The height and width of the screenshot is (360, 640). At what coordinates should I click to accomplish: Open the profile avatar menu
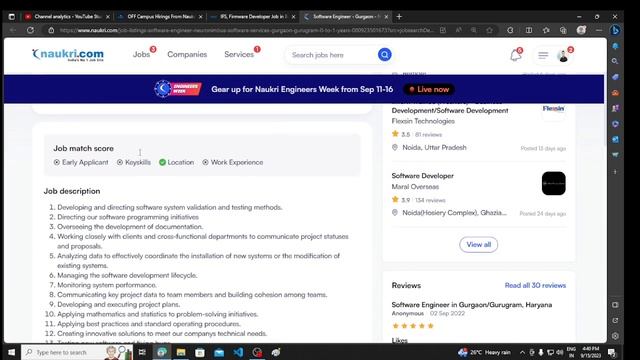(x=563, y=56)
